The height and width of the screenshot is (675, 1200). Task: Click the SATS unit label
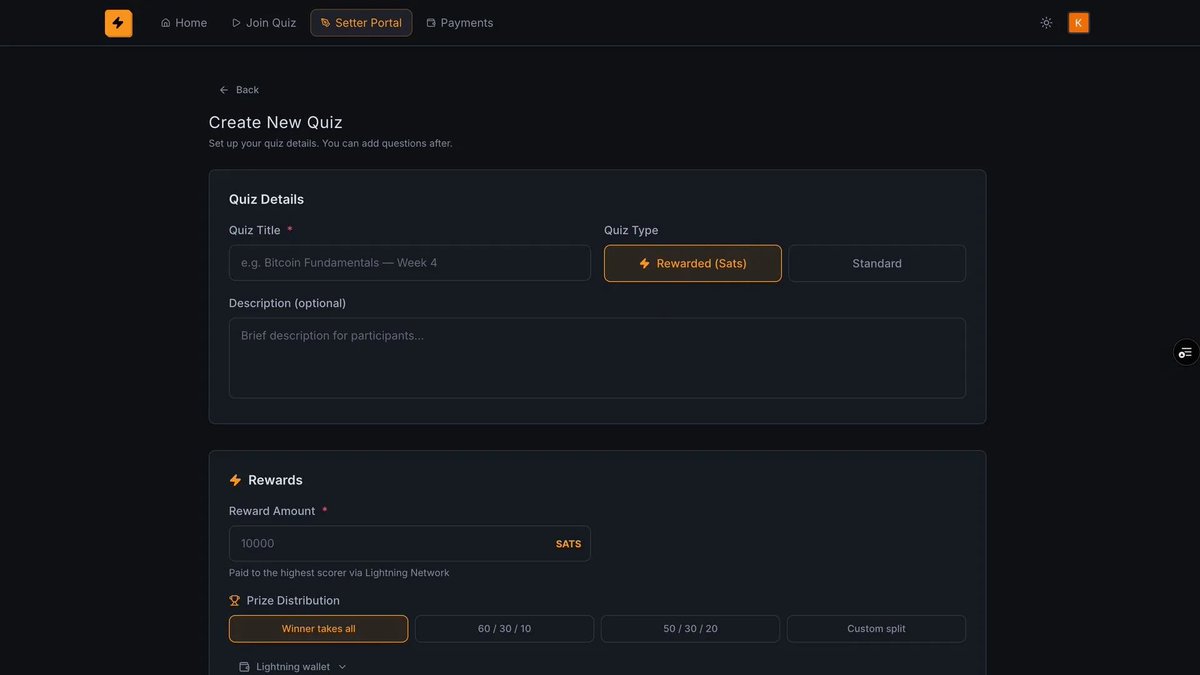[568, 544]
